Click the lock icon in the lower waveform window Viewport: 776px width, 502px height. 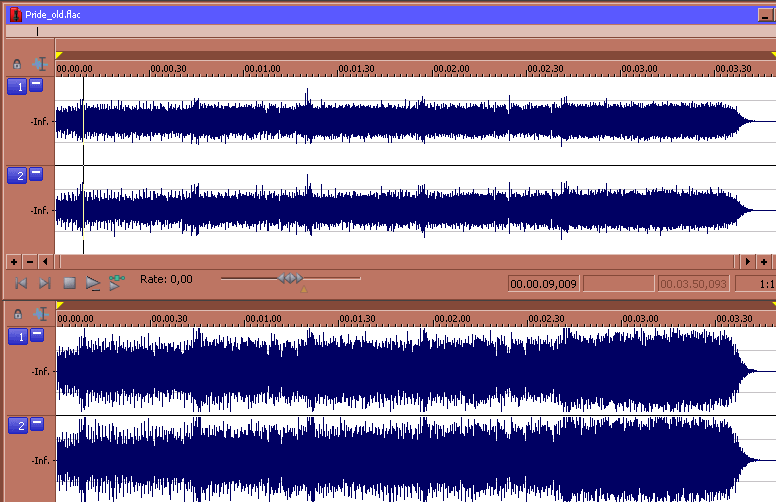coord(18,314)
